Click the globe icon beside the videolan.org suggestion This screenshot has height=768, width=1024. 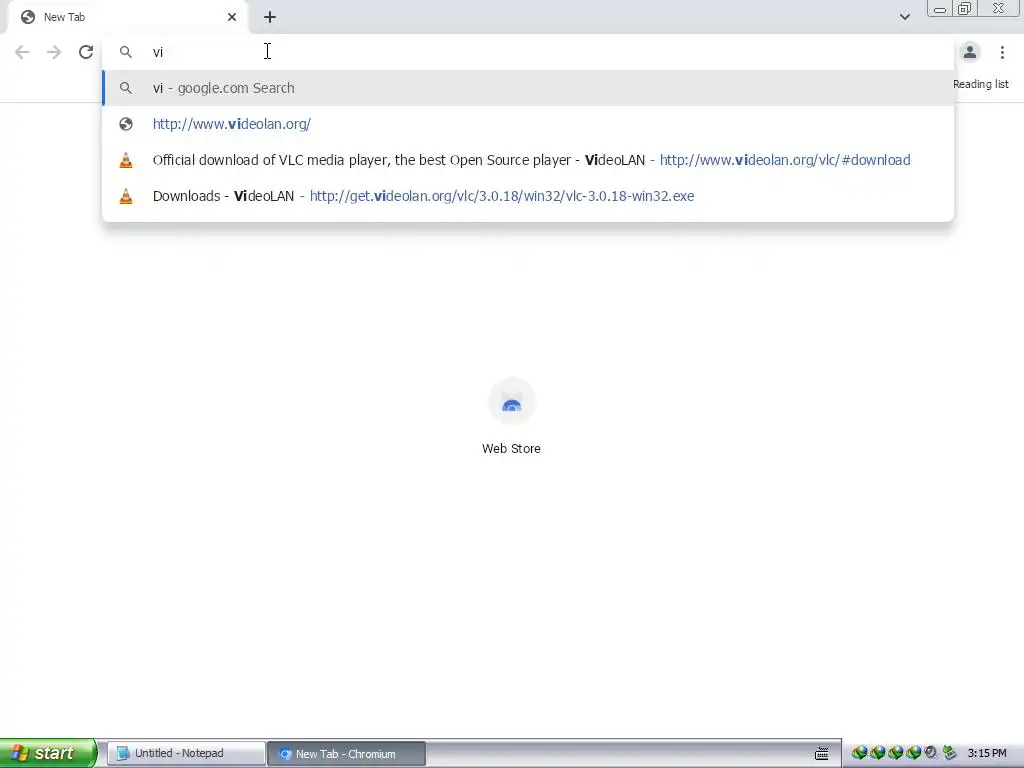click(126, 124)
